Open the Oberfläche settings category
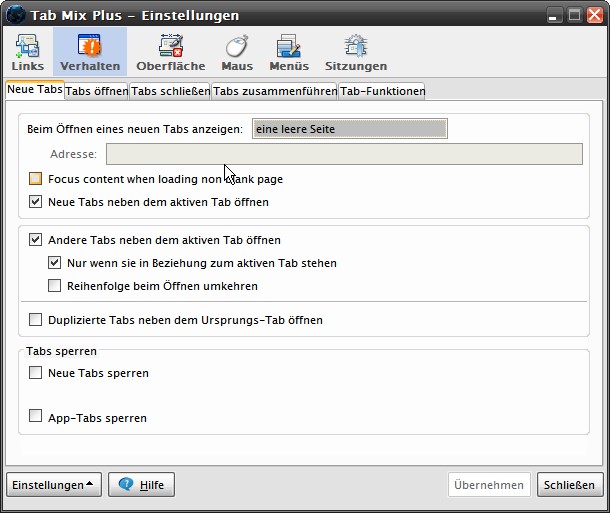Screen dimensions: 610x513 point(171,52)
